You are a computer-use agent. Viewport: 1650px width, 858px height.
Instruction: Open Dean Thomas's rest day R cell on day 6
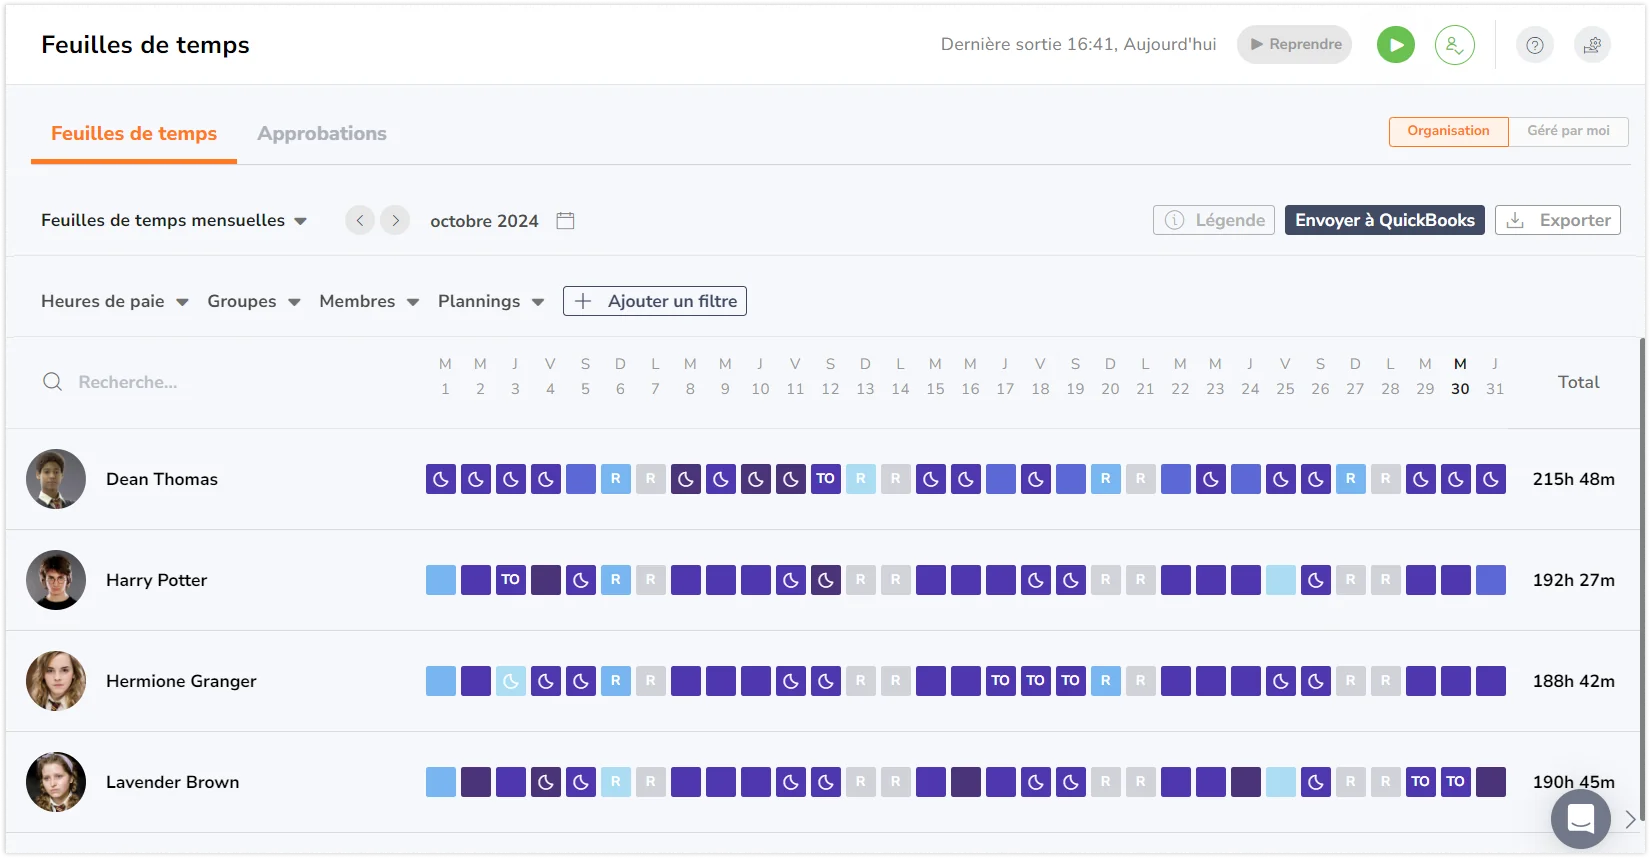pos(616,479)
